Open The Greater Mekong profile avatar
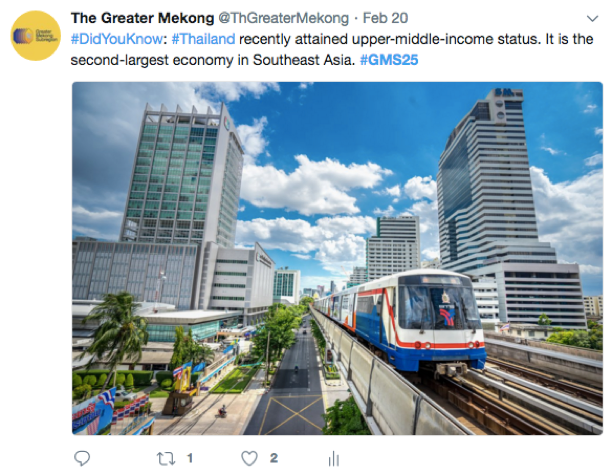 click(x=36, y=36)
